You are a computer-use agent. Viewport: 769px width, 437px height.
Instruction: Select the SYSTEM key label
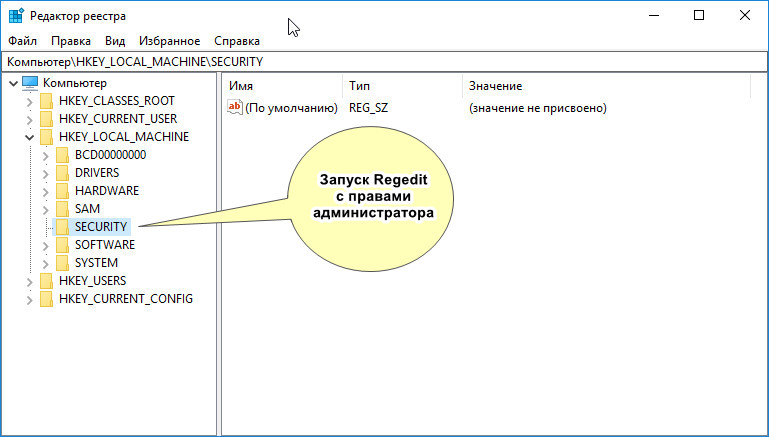coord(96,263)
